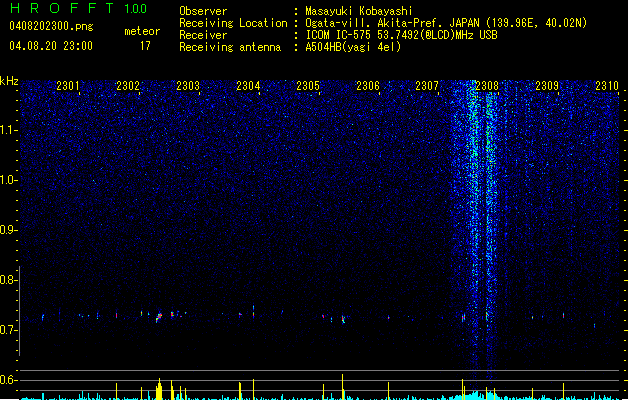This screenshot has width=629, height=400.
Task: Click the meteor label
Action: [x=142, y=31]
